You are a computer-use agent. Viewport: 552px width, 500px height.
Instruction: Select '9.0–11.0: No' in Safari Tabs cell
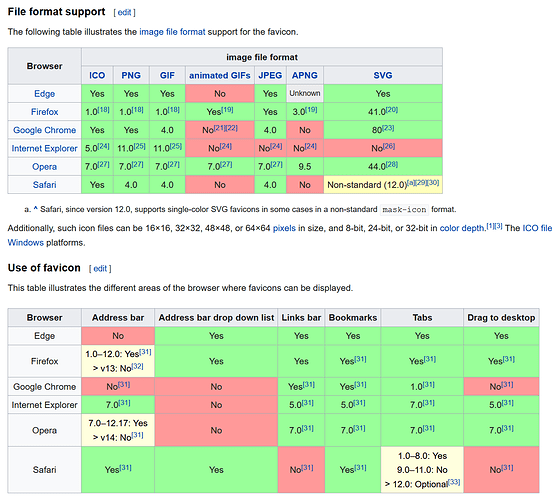pos(422,470)
